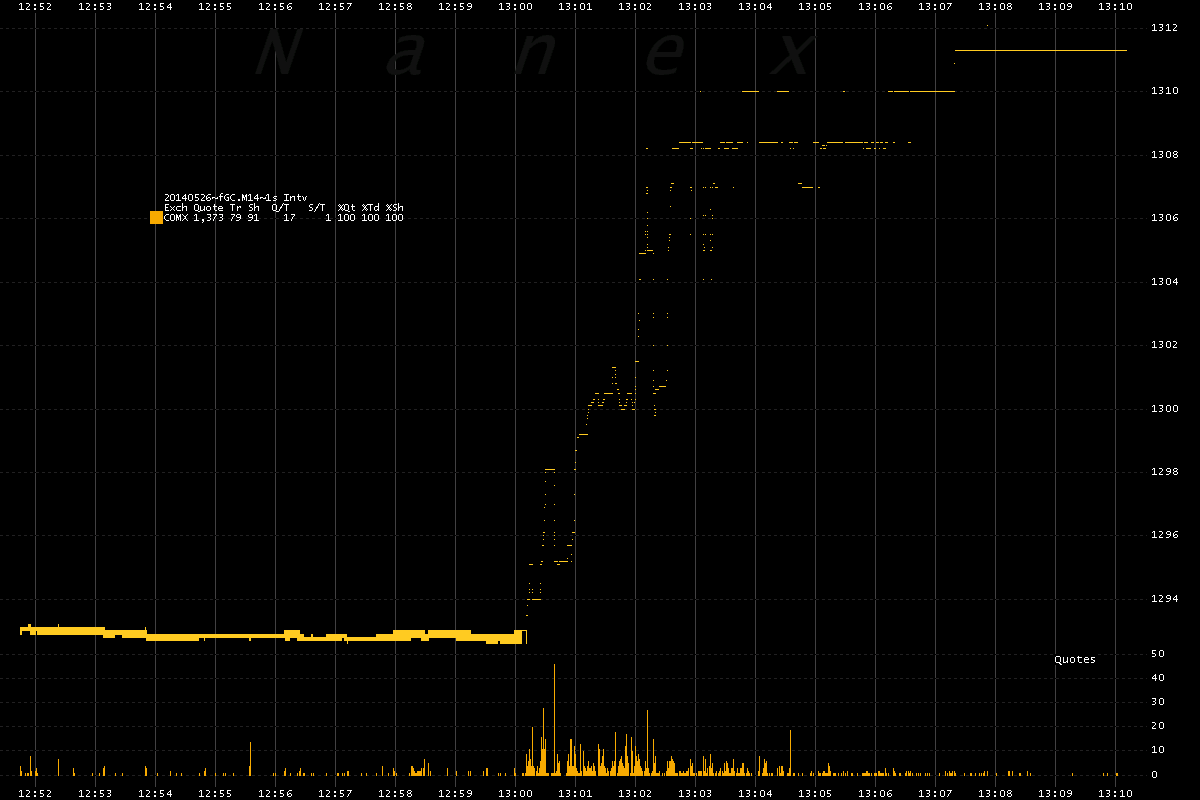Click the quote count value '1,373'
The height and width of the screenshot is (800, 1200).
(x=208, y=217)
